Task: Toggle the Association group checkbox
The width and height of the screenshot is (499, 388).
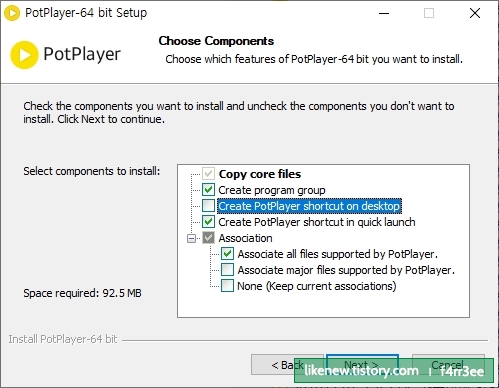Action: click(208, 238)
